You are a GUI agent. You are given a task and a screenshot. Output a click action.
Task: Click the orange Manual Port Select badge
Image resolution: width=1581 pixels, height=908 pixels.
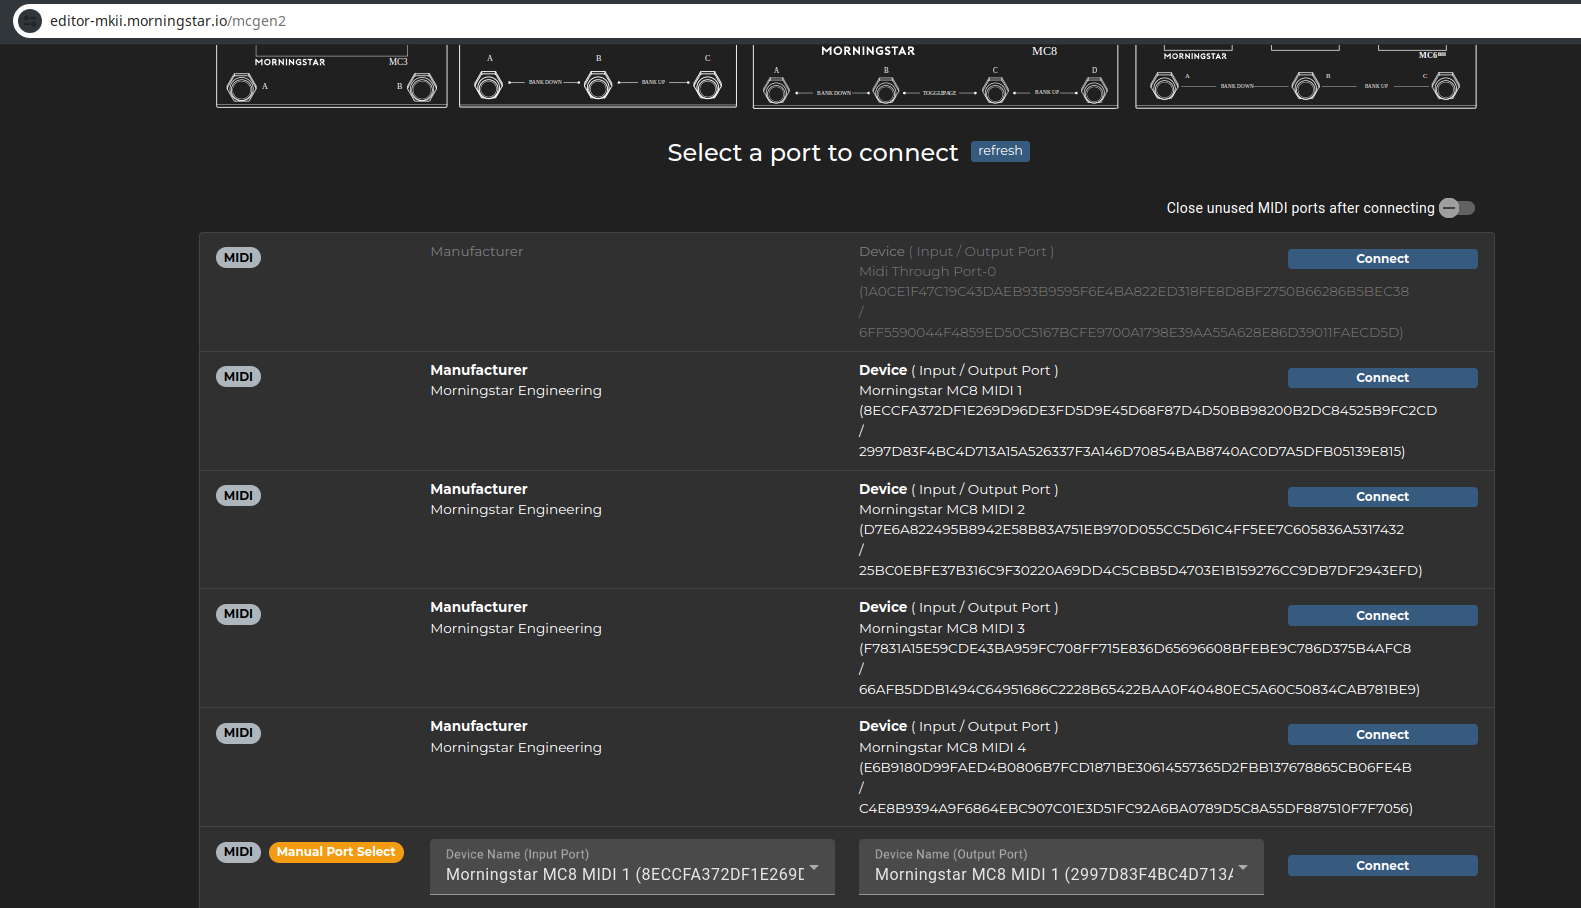coord(336,852)
